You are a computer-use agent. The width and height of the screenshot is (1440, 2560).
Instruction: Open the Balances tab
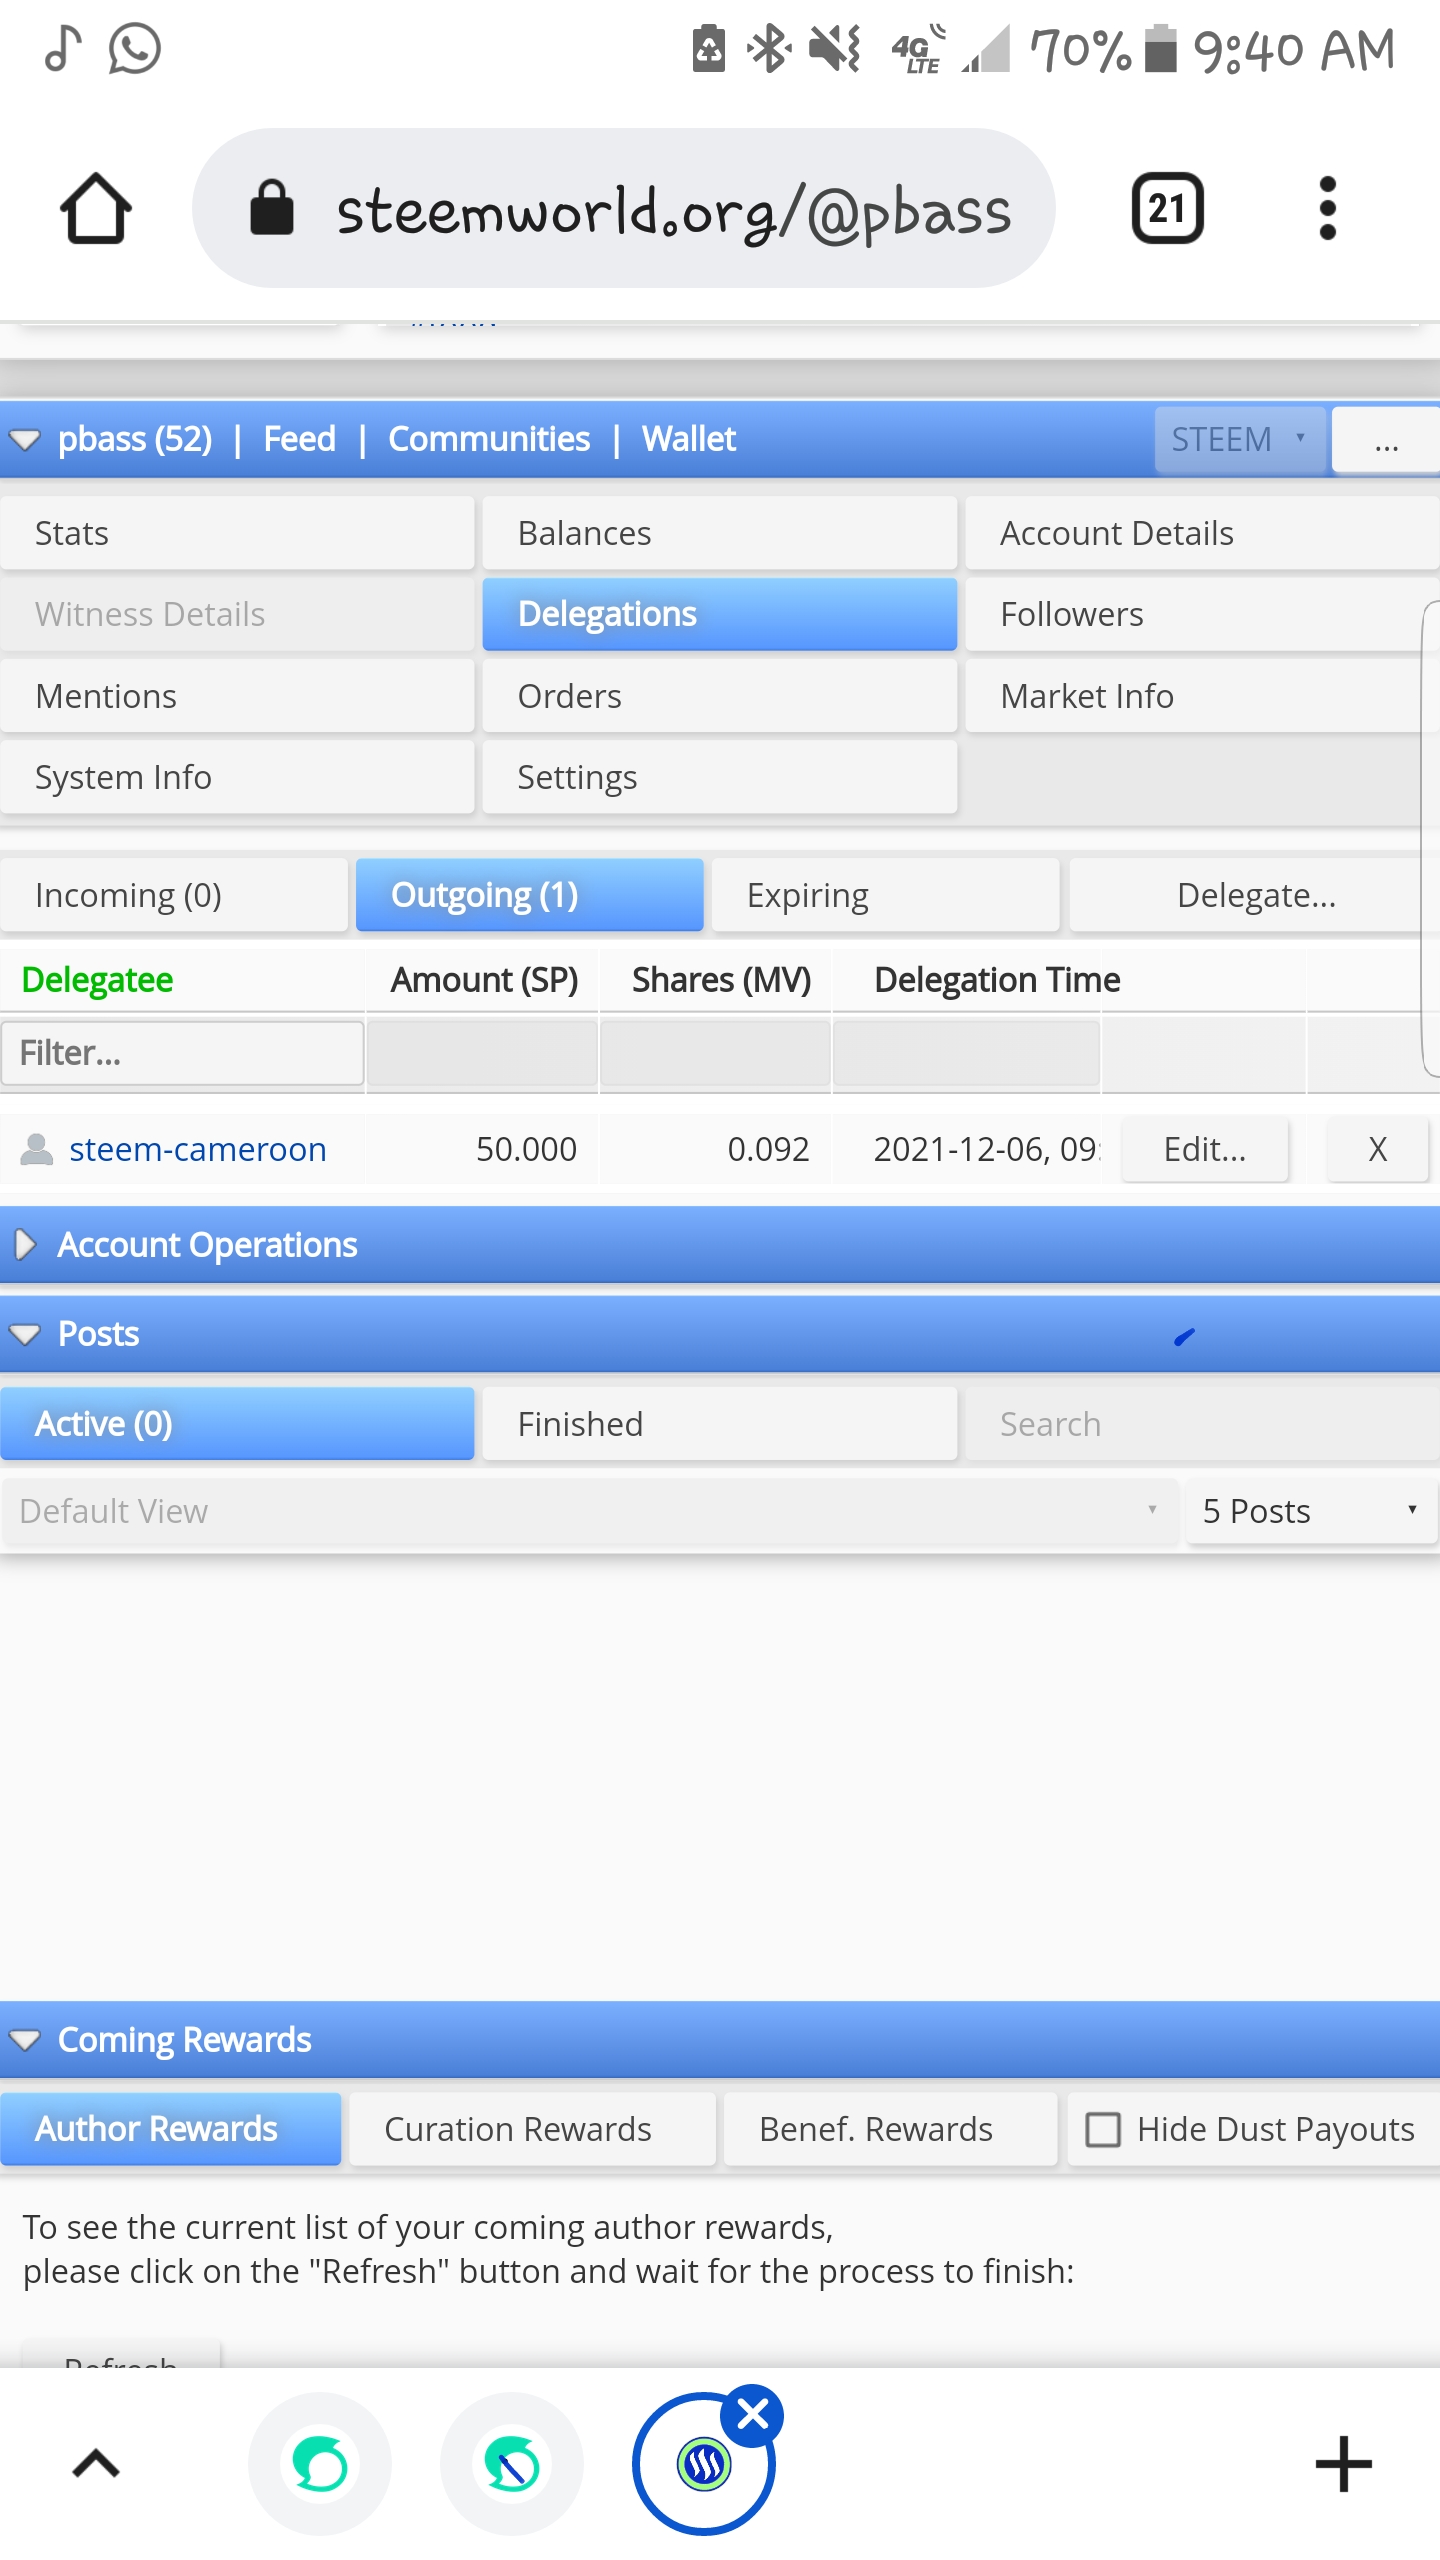click(720, 533)
